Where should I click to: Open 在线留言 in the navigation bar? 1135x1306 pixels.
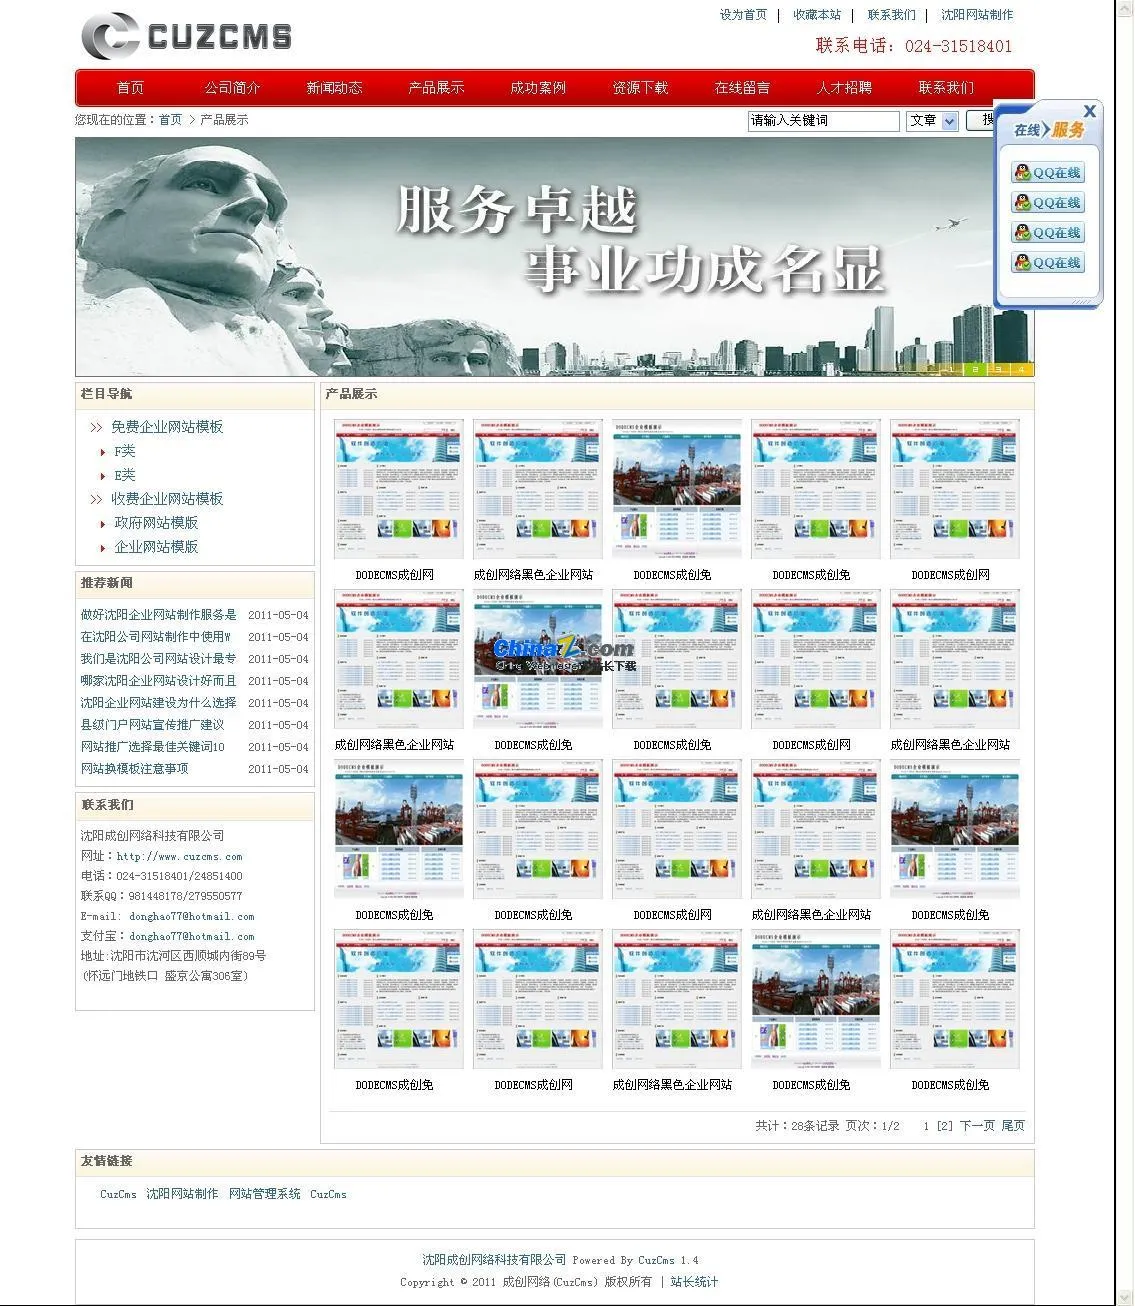[743, 88]
